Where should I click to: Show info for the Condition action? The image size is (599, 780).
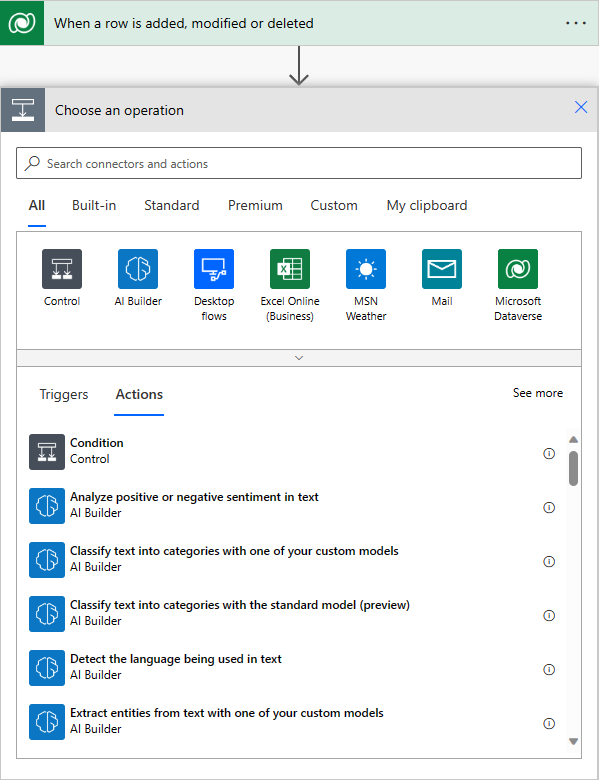tap(549, 454)
